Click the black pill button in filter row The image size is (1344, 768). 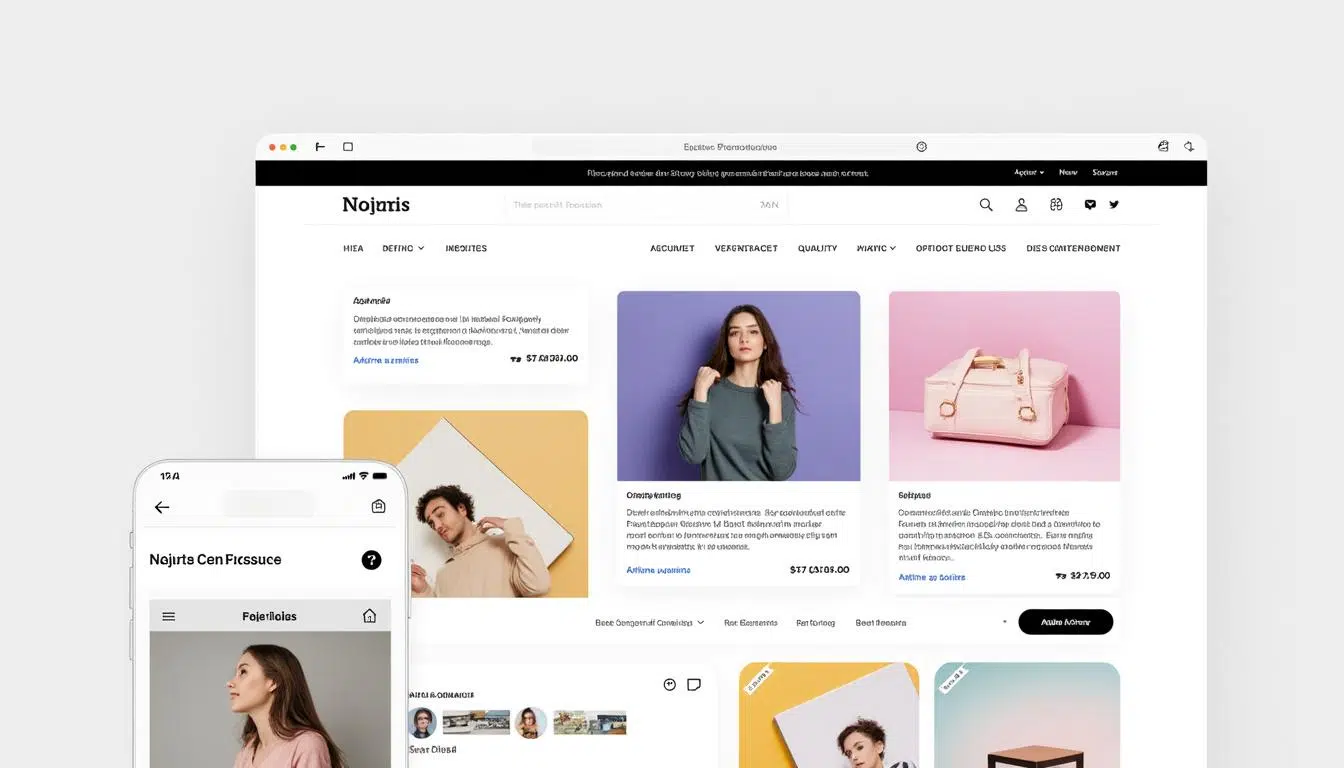[1065, 622]
